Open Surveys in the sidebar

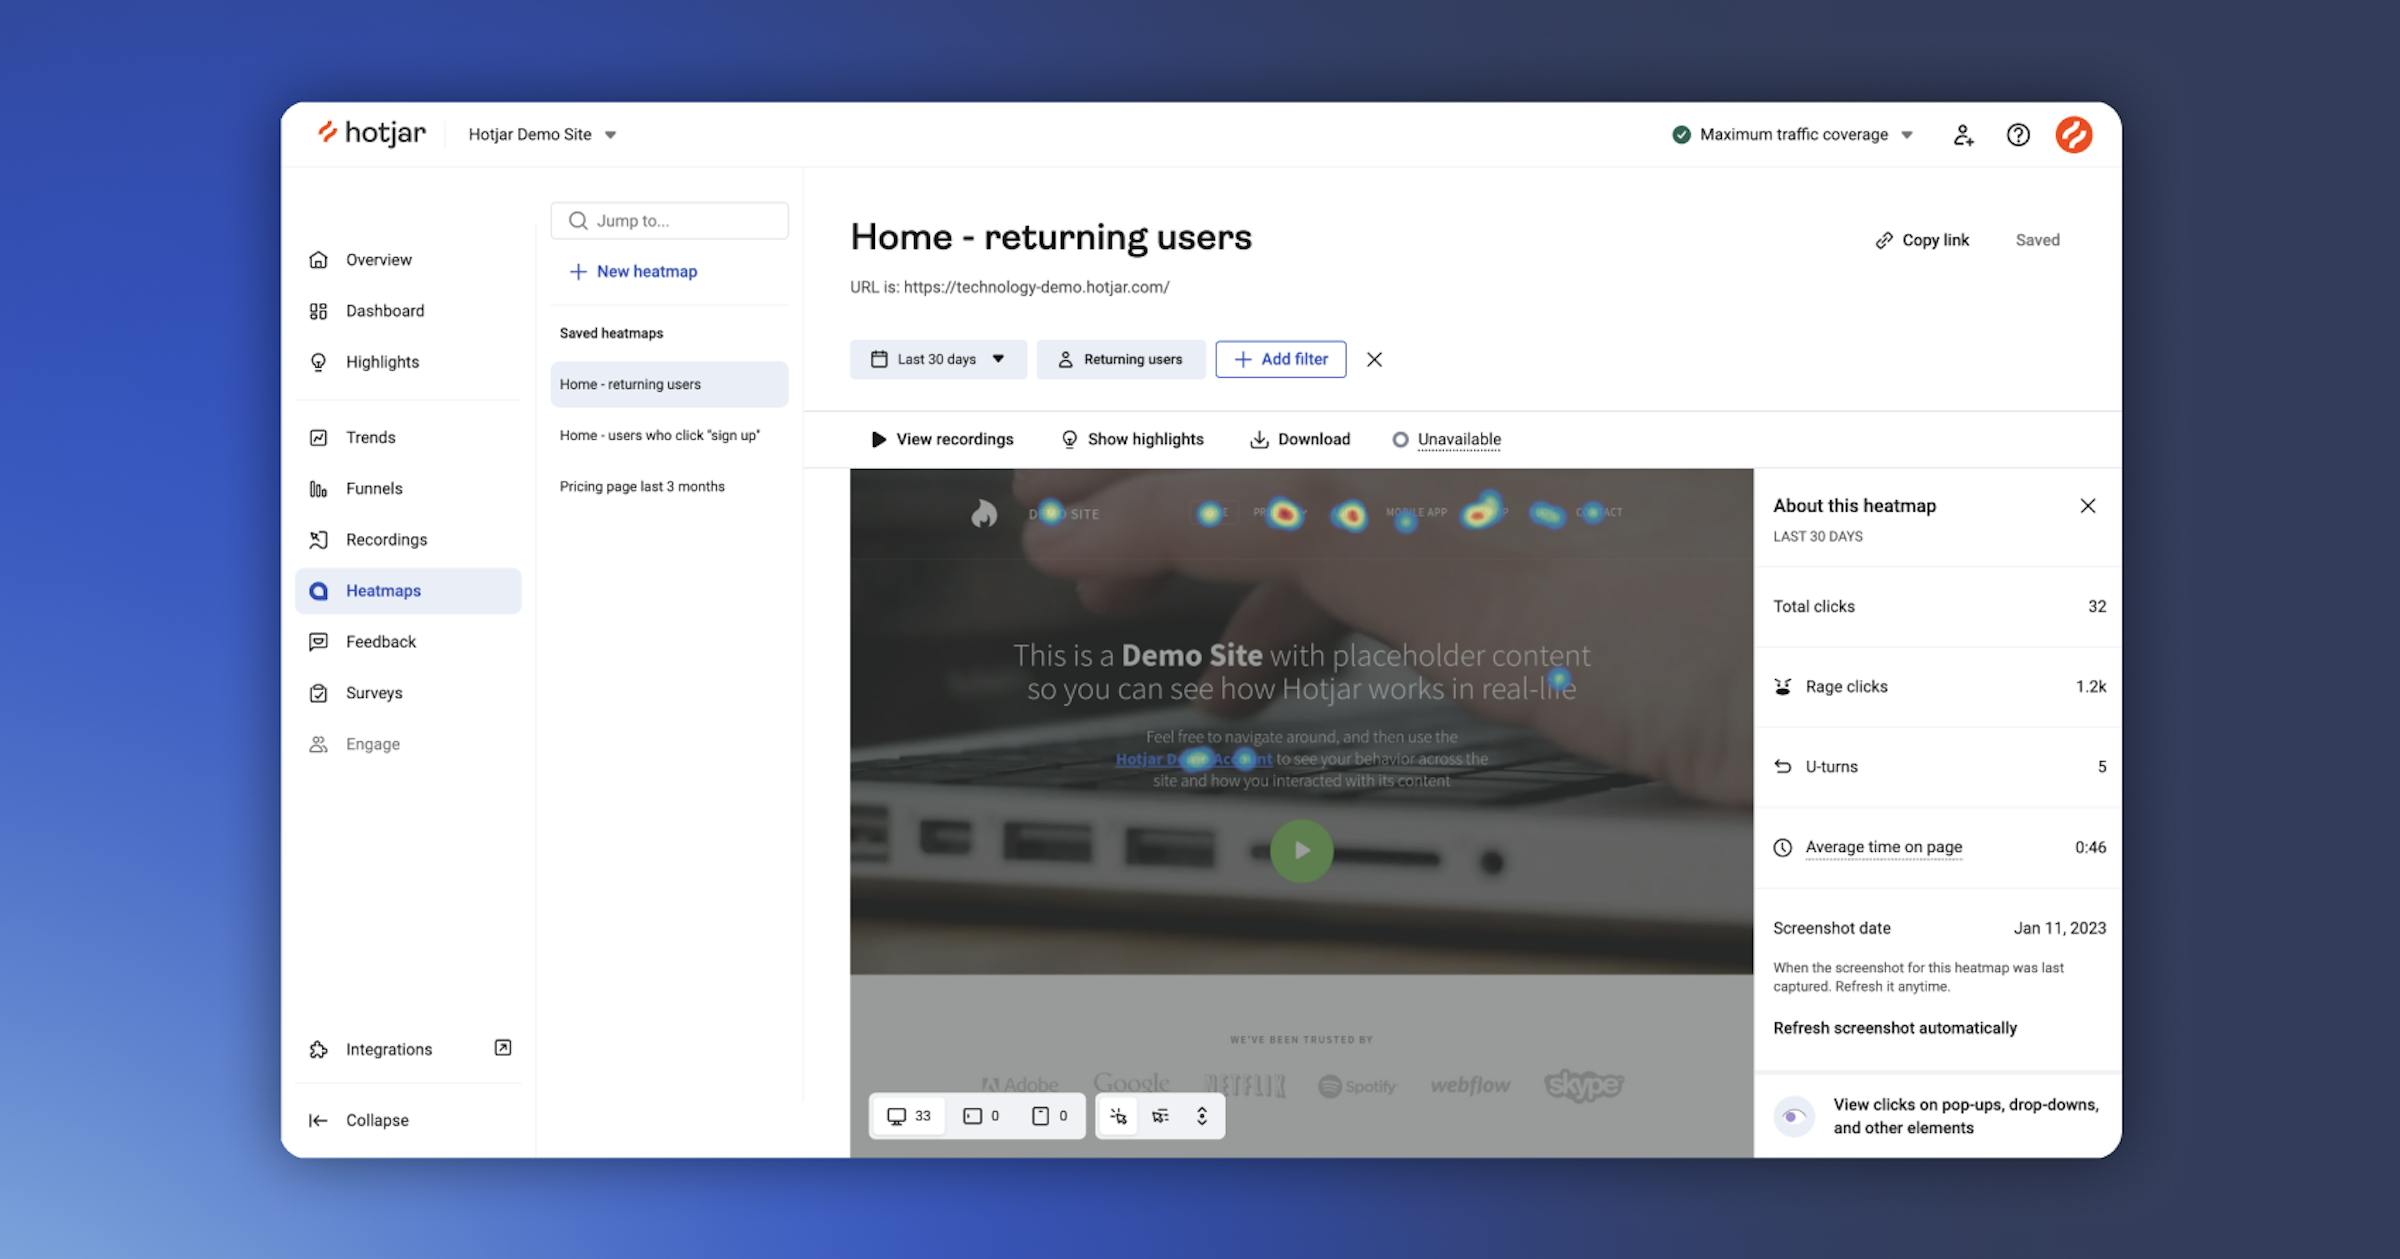click(408, 693)
